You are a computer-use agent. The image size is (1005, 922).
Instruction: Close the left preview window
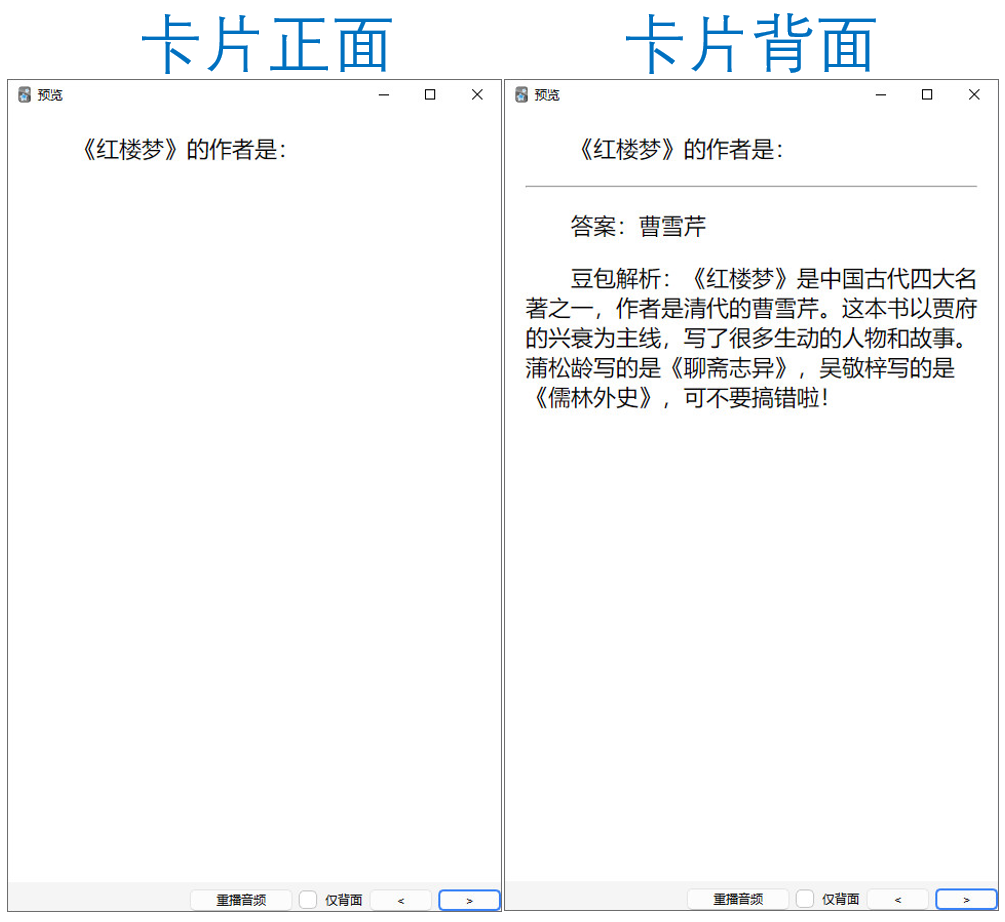click(x=477, y=95)
